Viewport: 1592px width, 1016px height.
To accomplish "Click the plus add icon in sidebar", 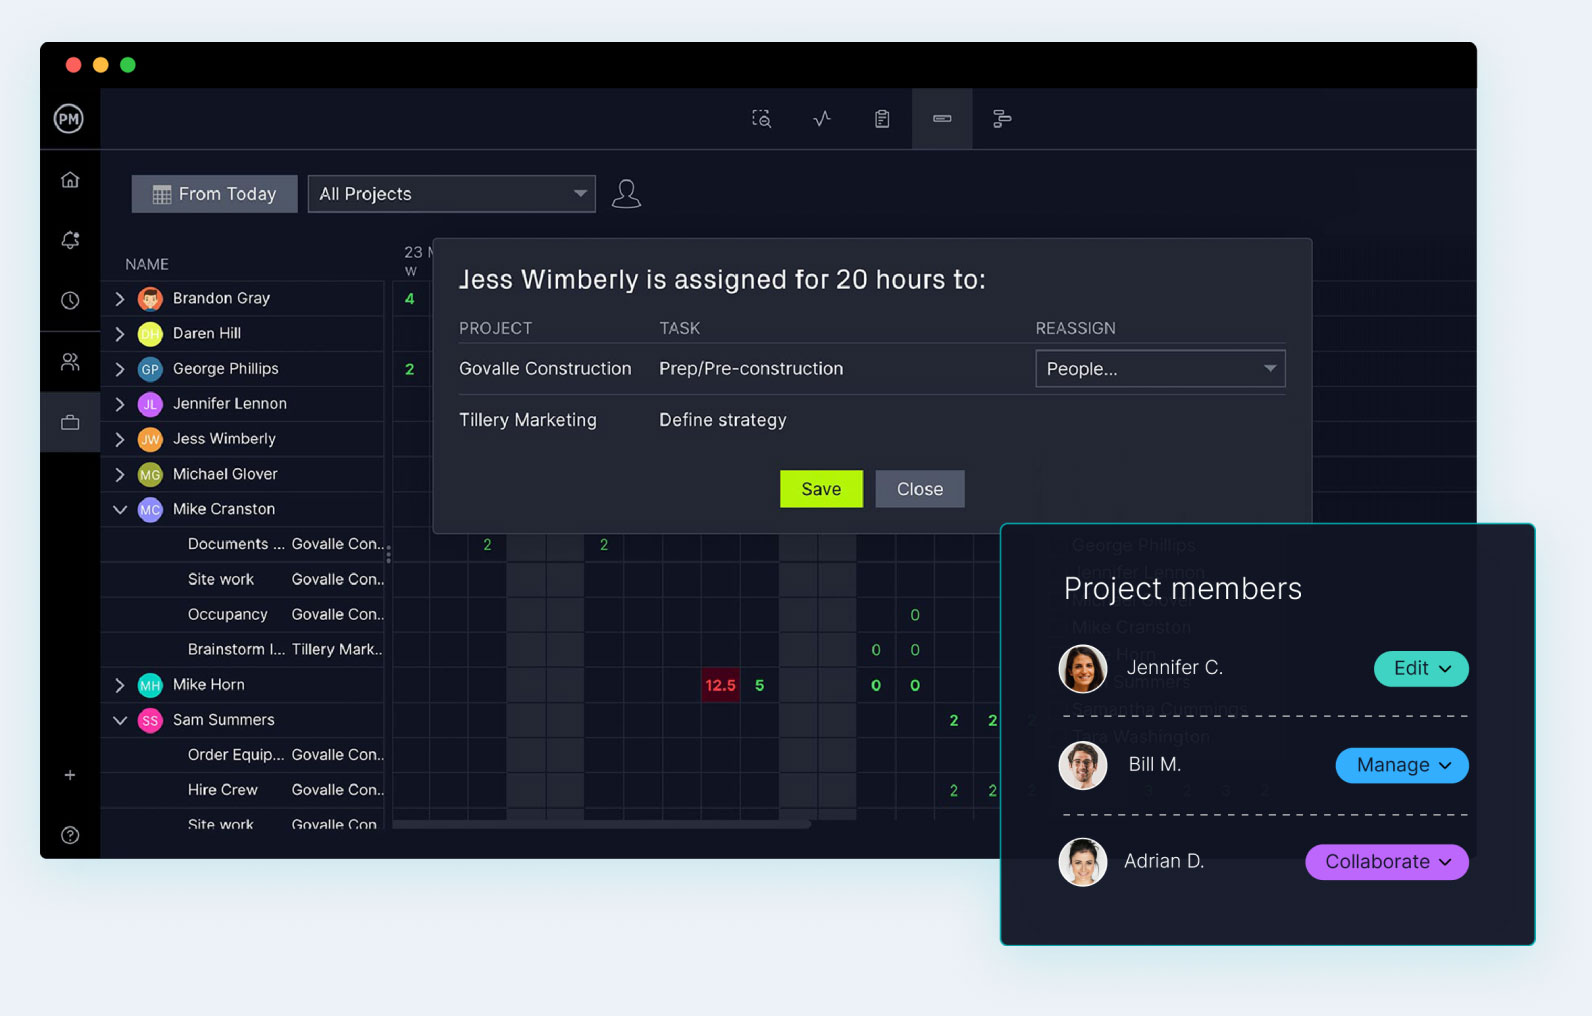I will pyautogui.click(x=70, y=775).
